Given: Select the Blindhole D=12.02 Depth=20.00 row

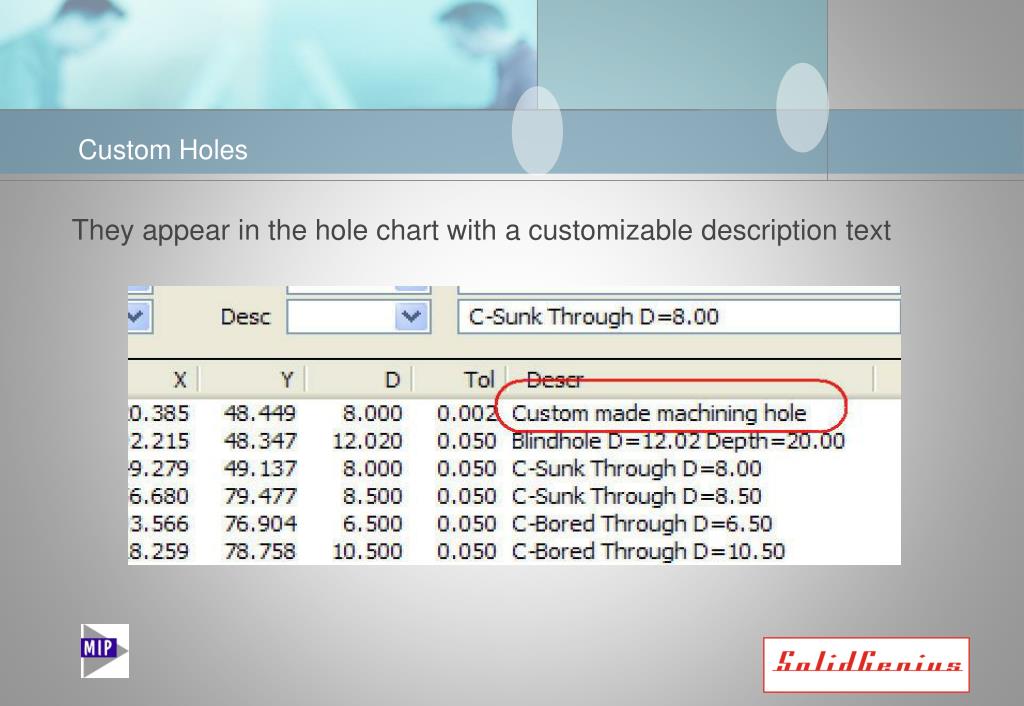Looking at the screenshot, I should click(514, 441).
